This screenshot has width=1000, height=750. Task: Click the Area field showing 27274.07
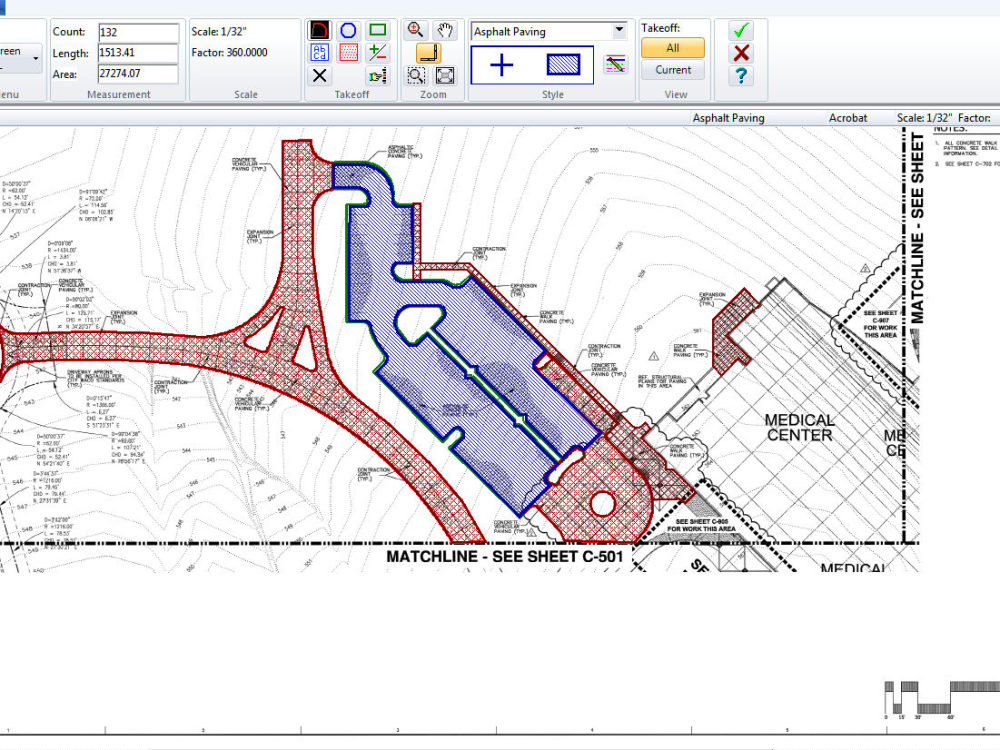[x=138, y=74]
